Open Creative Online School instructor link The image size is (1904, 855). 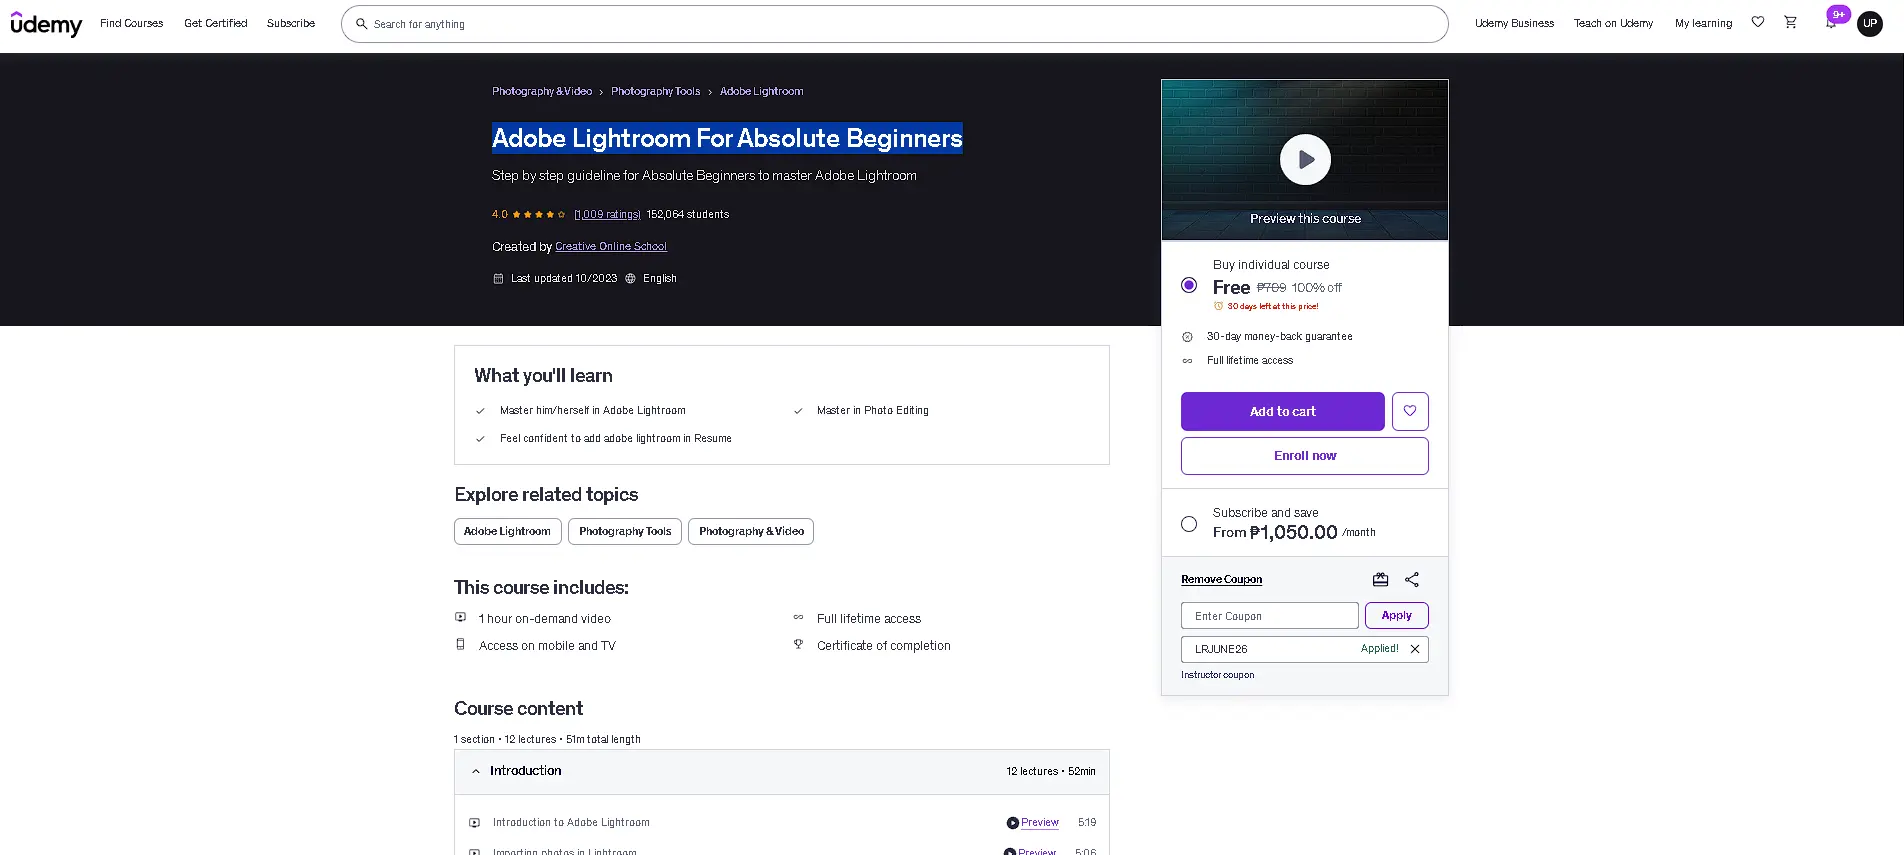611,246
